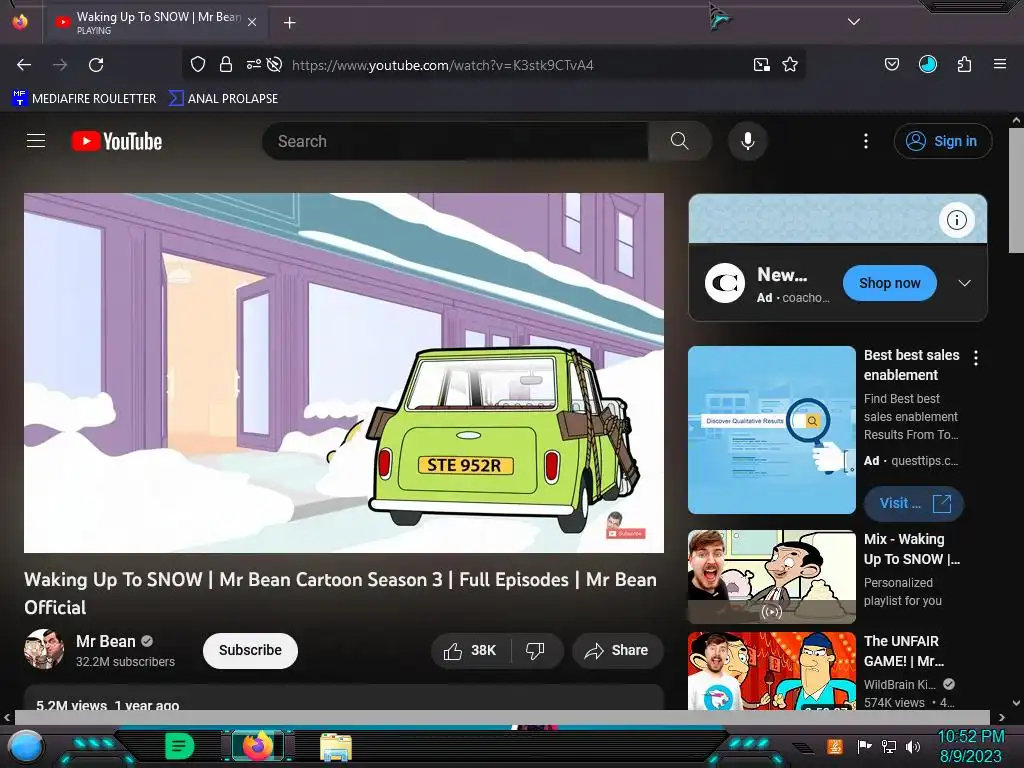Open Mr Bean channel avatar
Image resolution: width=1024 pixels, height=768 pixels.
[x=44, y=650]
